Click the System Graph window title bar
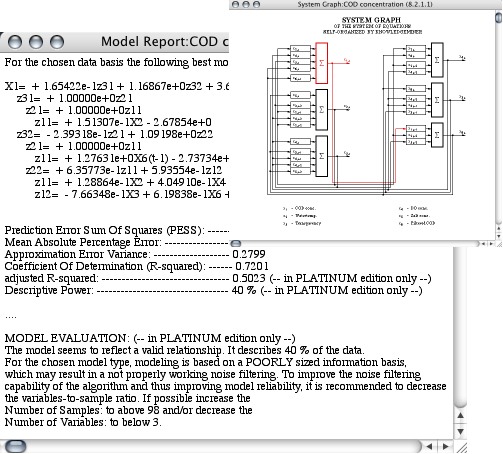 click(366, 4)
